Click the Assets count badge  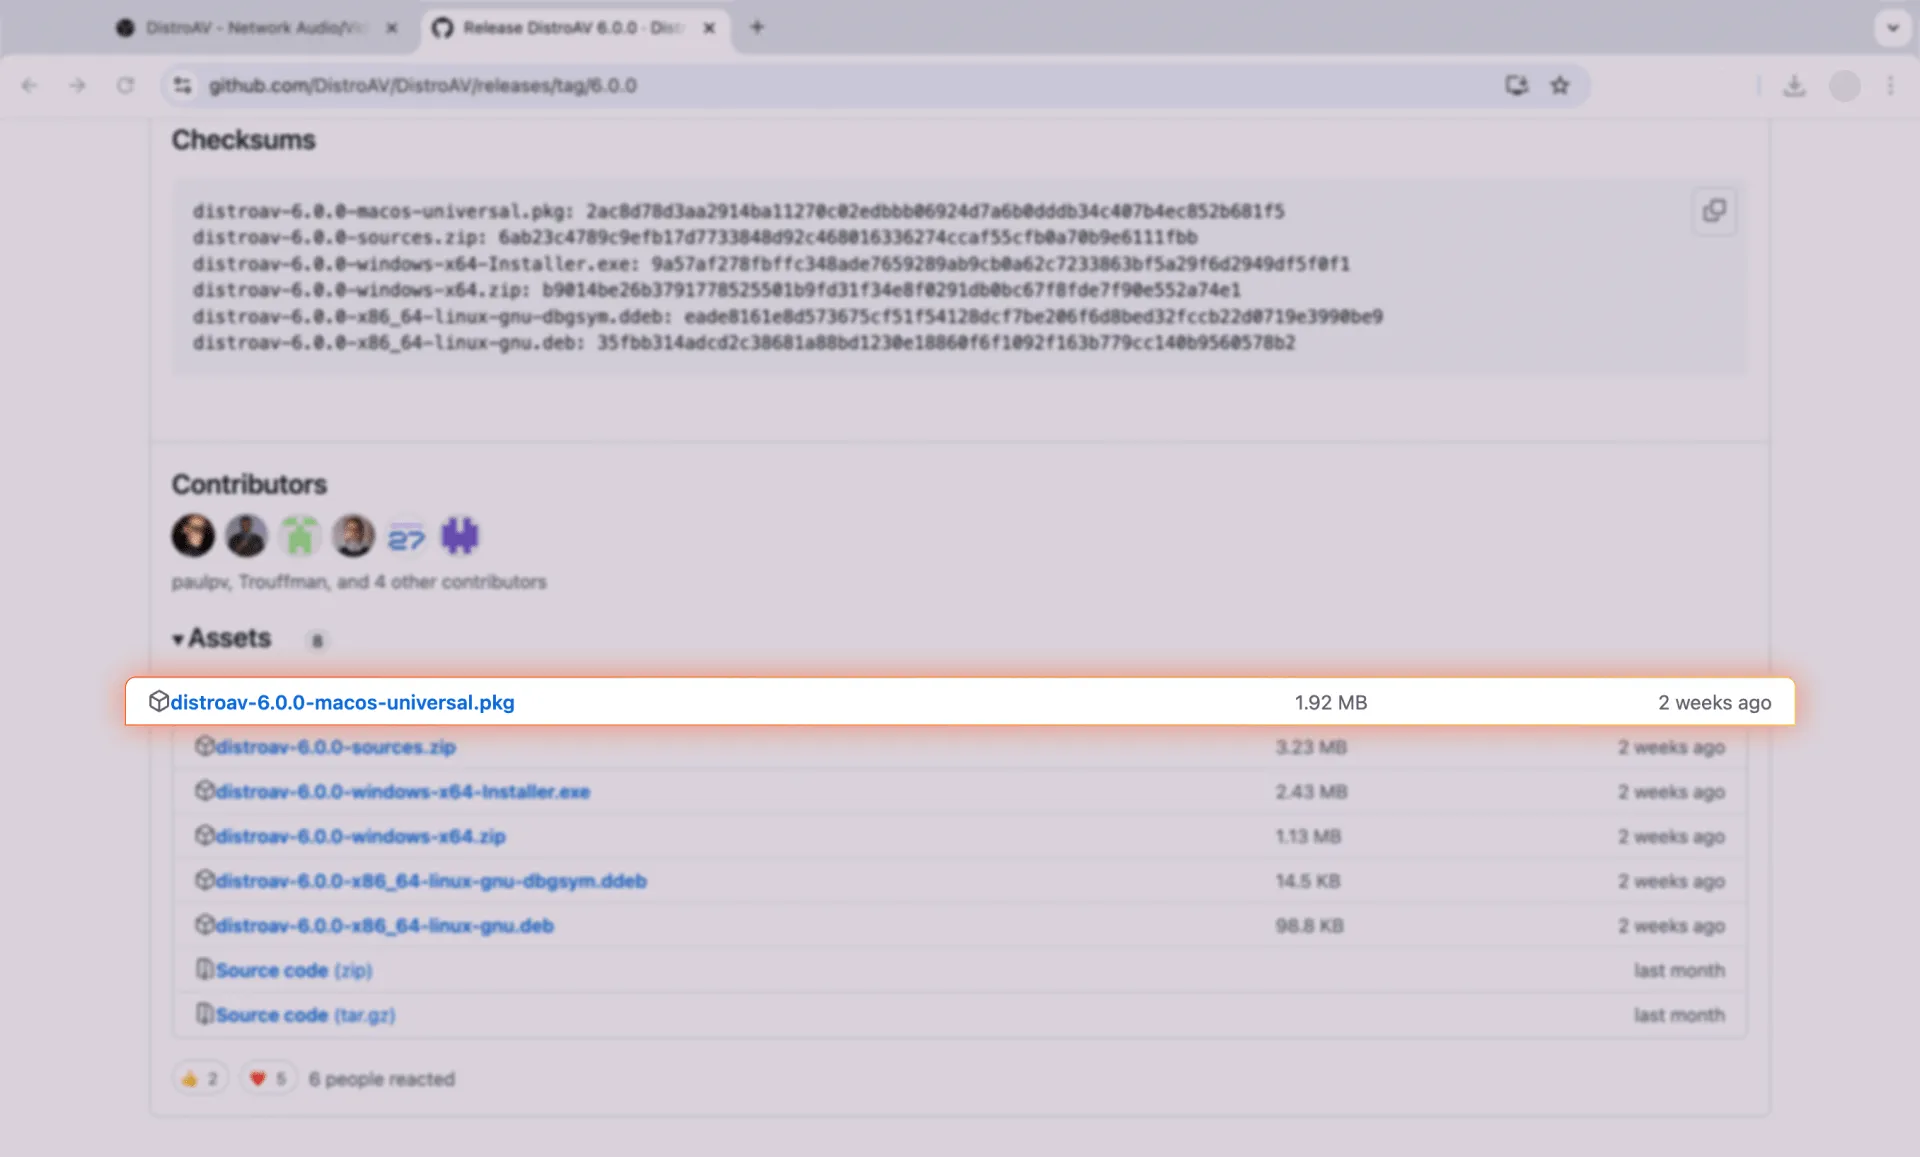coord(317,640)
